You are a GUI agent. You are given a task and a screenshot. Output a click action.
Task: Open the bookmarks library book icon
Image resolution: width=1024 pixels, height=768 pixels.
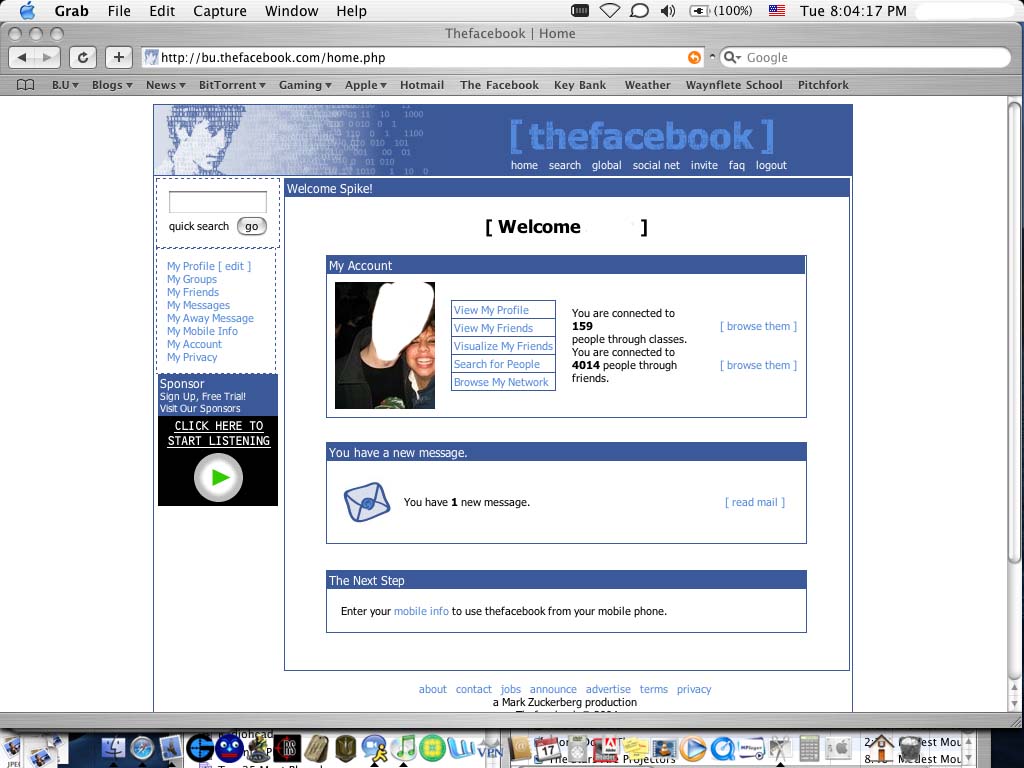(x=26, y=85)
